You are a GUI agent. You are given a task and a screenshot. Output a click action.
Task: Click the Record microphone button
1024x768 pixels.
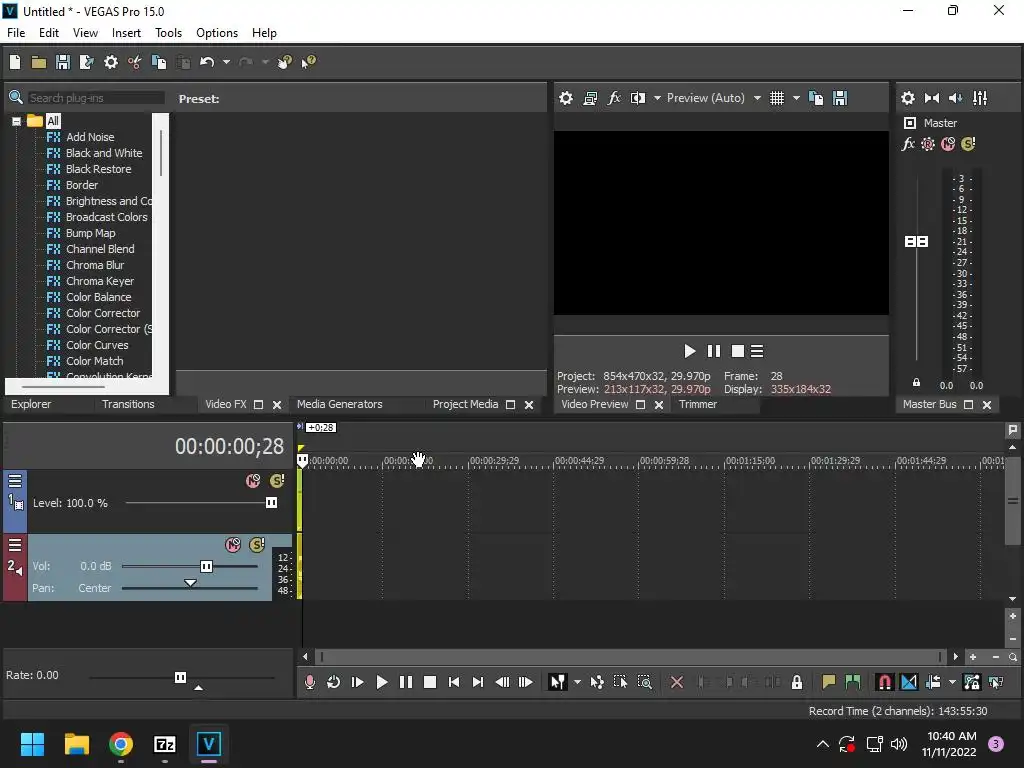point(310,682)
